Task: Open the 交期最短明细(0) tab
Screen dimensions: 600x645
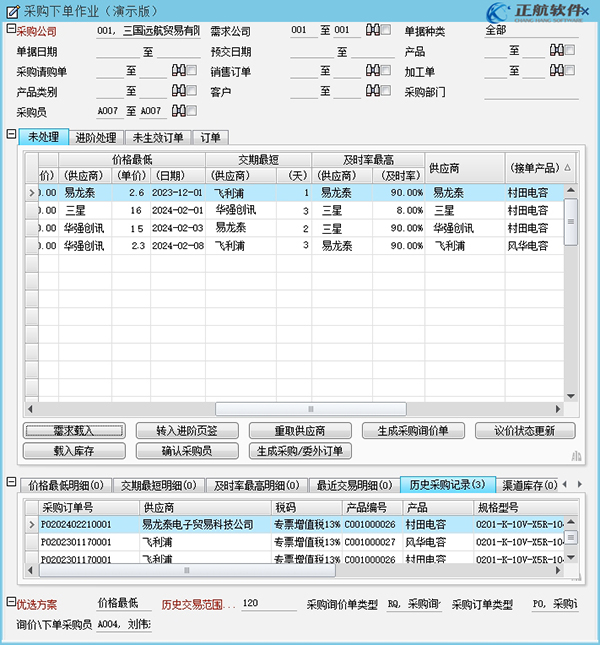Action: pos(158,485)
